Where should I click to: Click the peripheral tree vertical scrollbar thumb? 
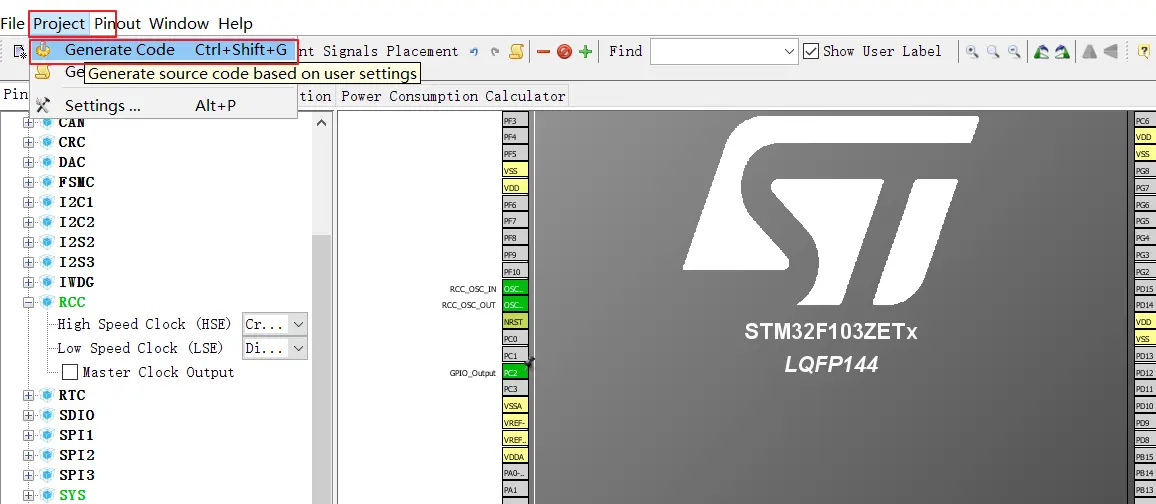coord(321,368)
